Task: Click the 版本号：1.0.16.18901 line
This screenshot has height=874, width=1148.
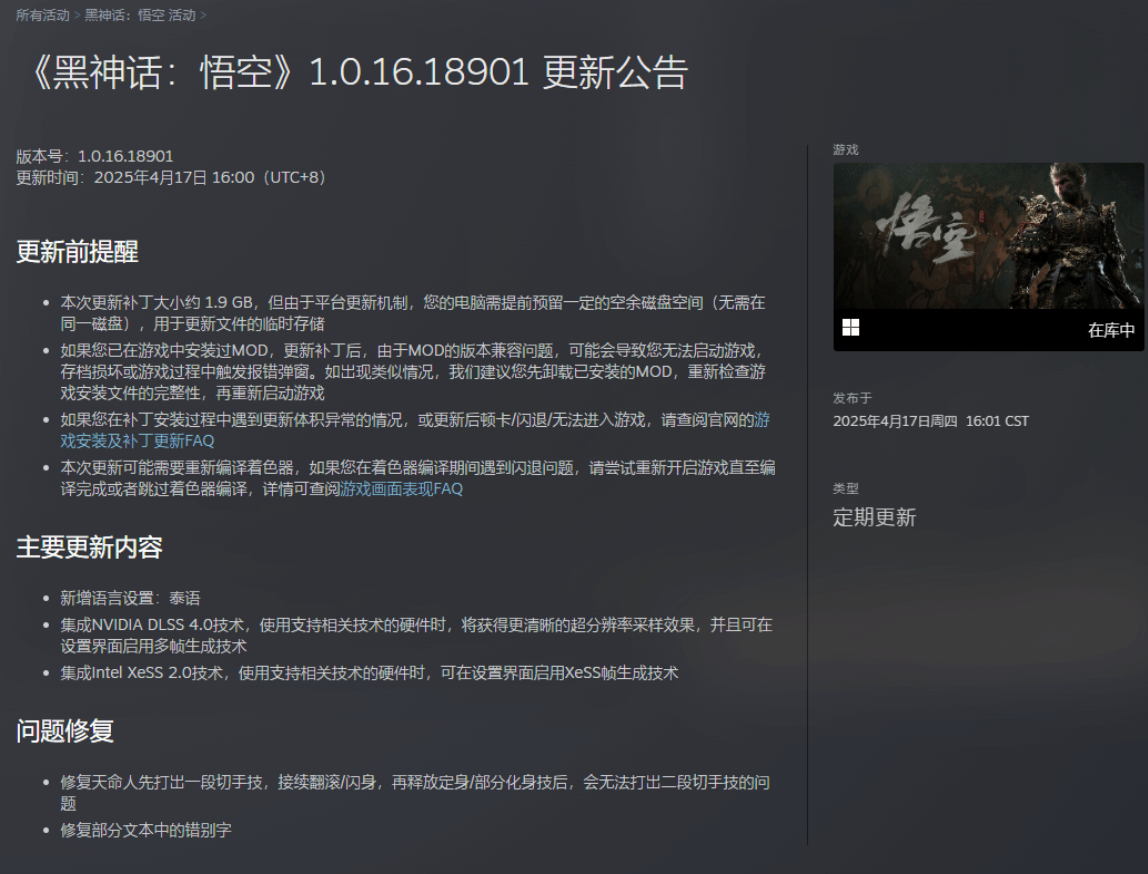Action: click(94, 156)
